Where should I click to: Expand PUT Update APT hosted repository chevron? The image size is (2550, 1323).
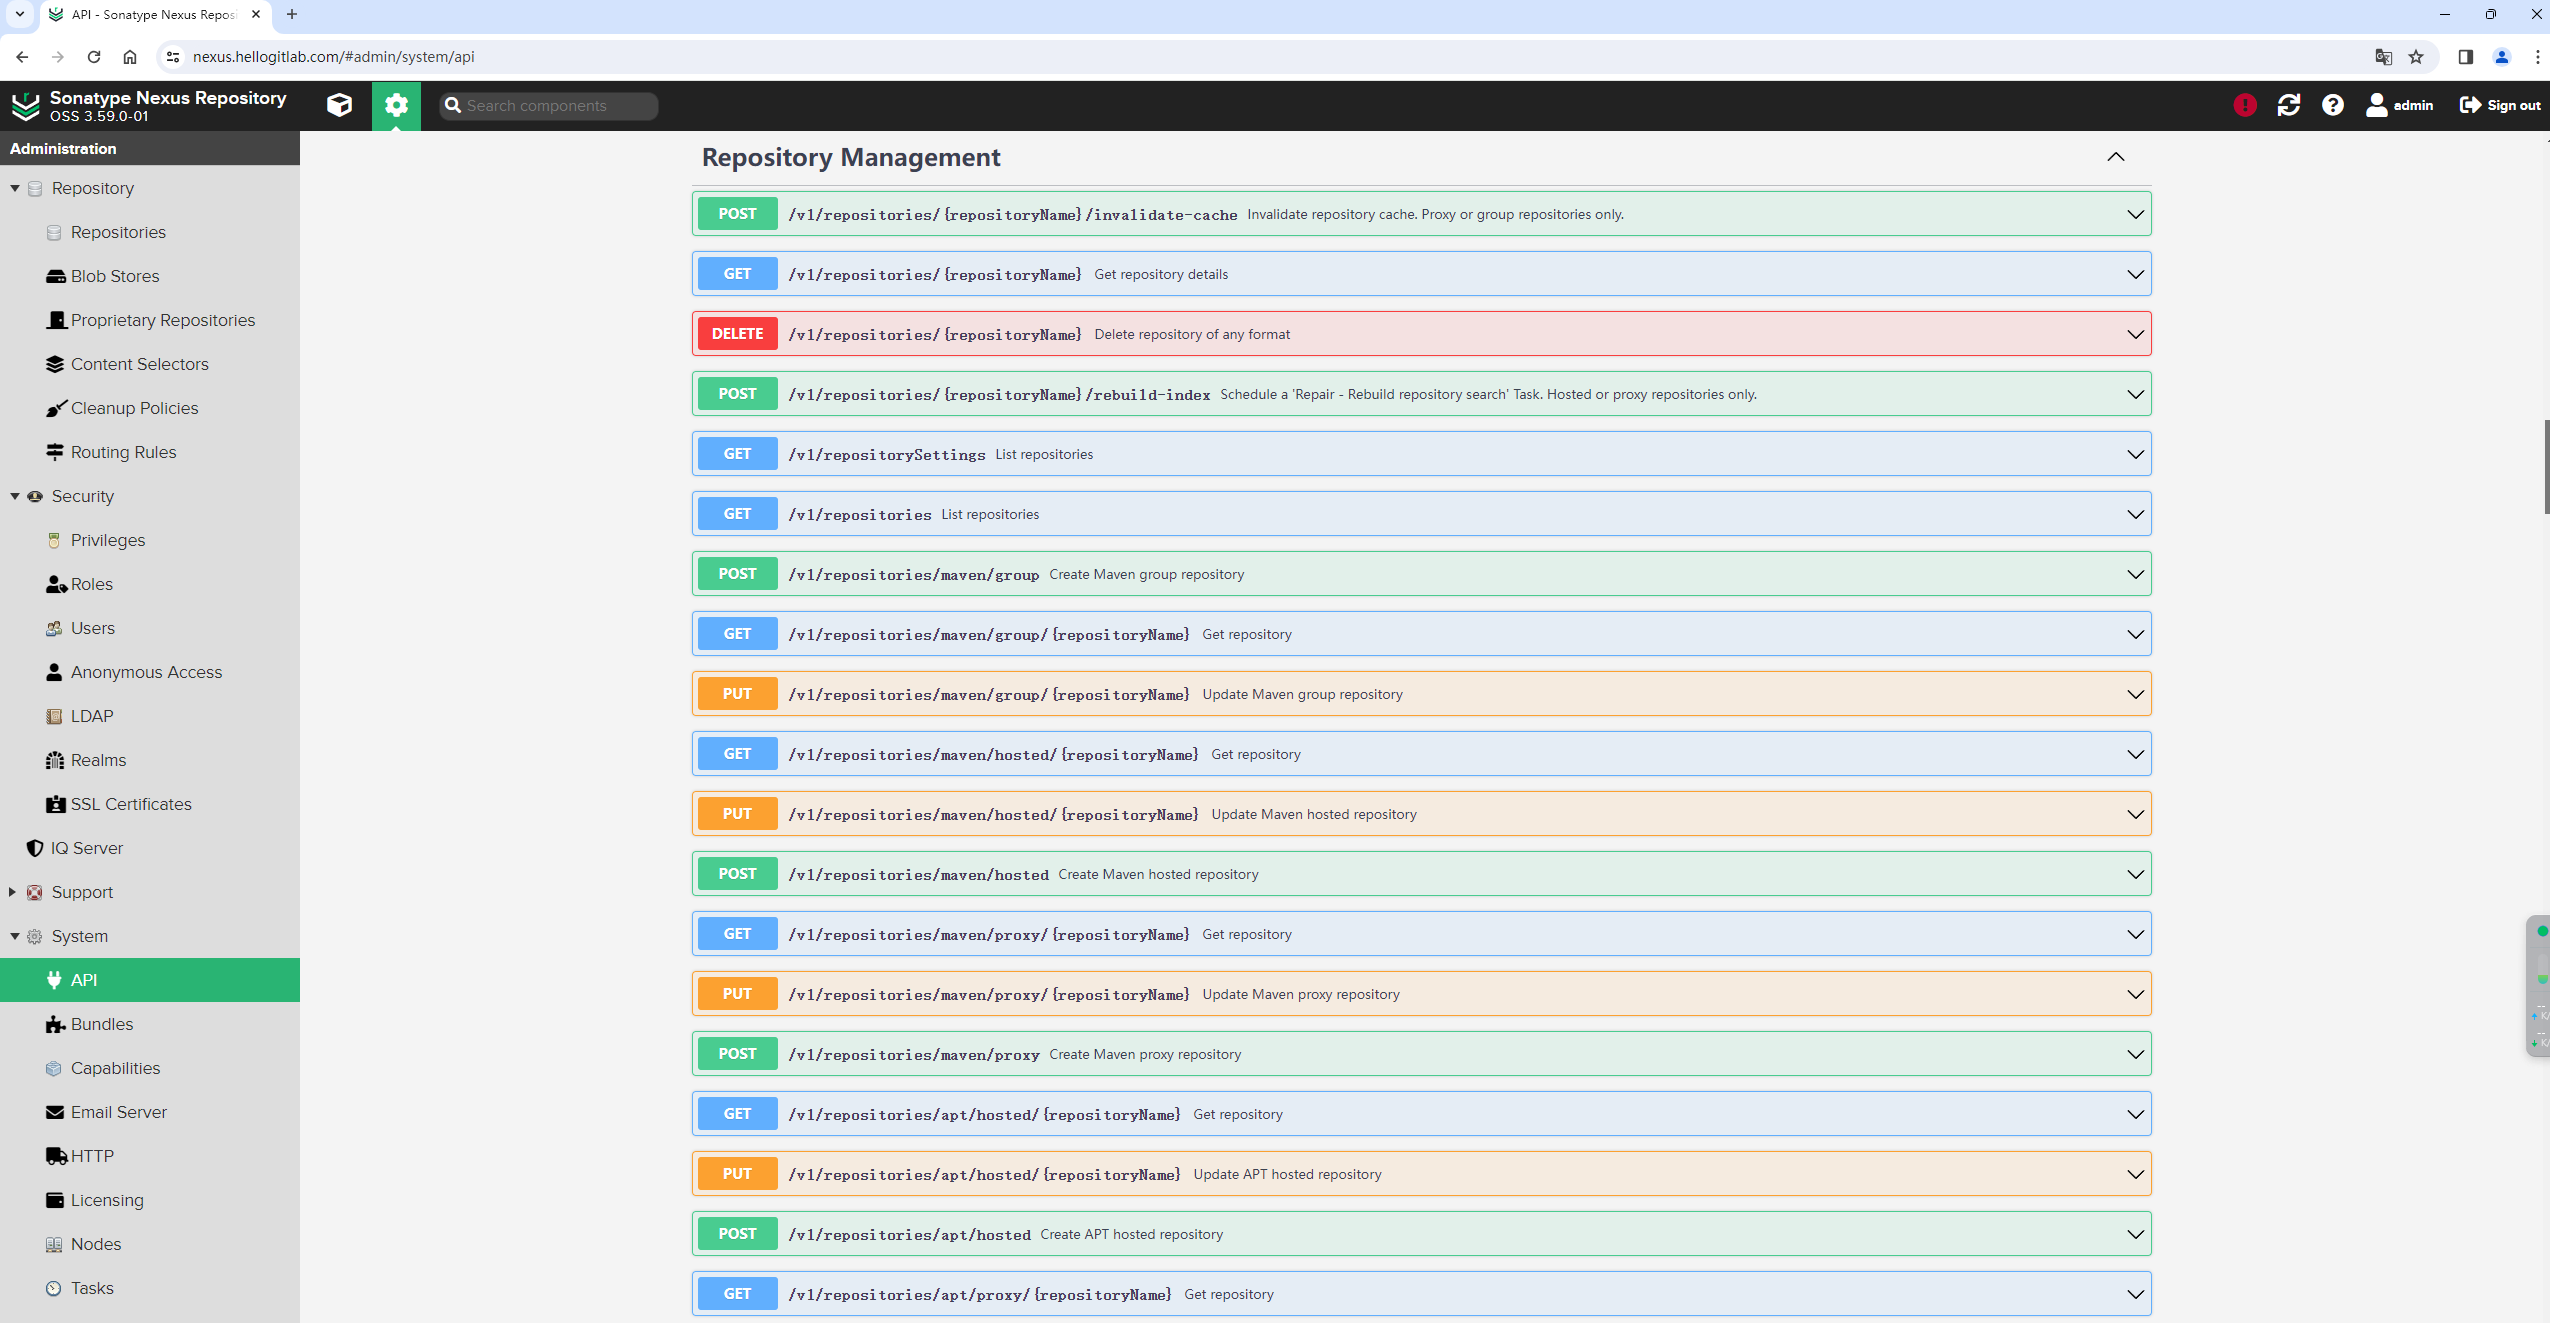2135,1174
